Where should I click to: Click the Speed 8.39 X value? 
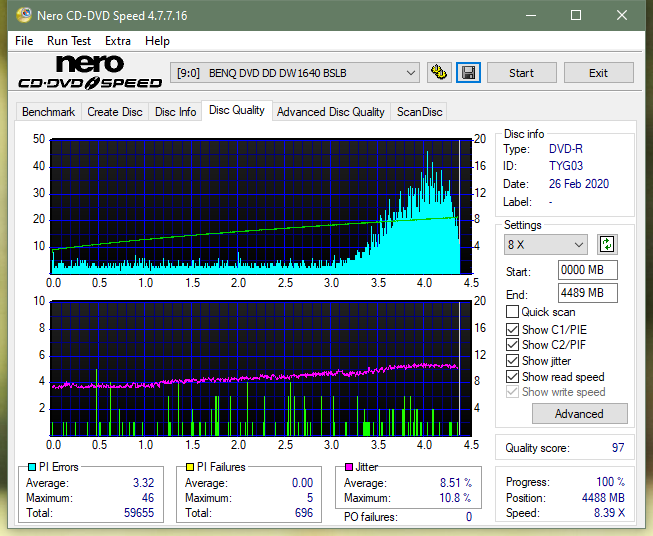[x=609, y=513]
